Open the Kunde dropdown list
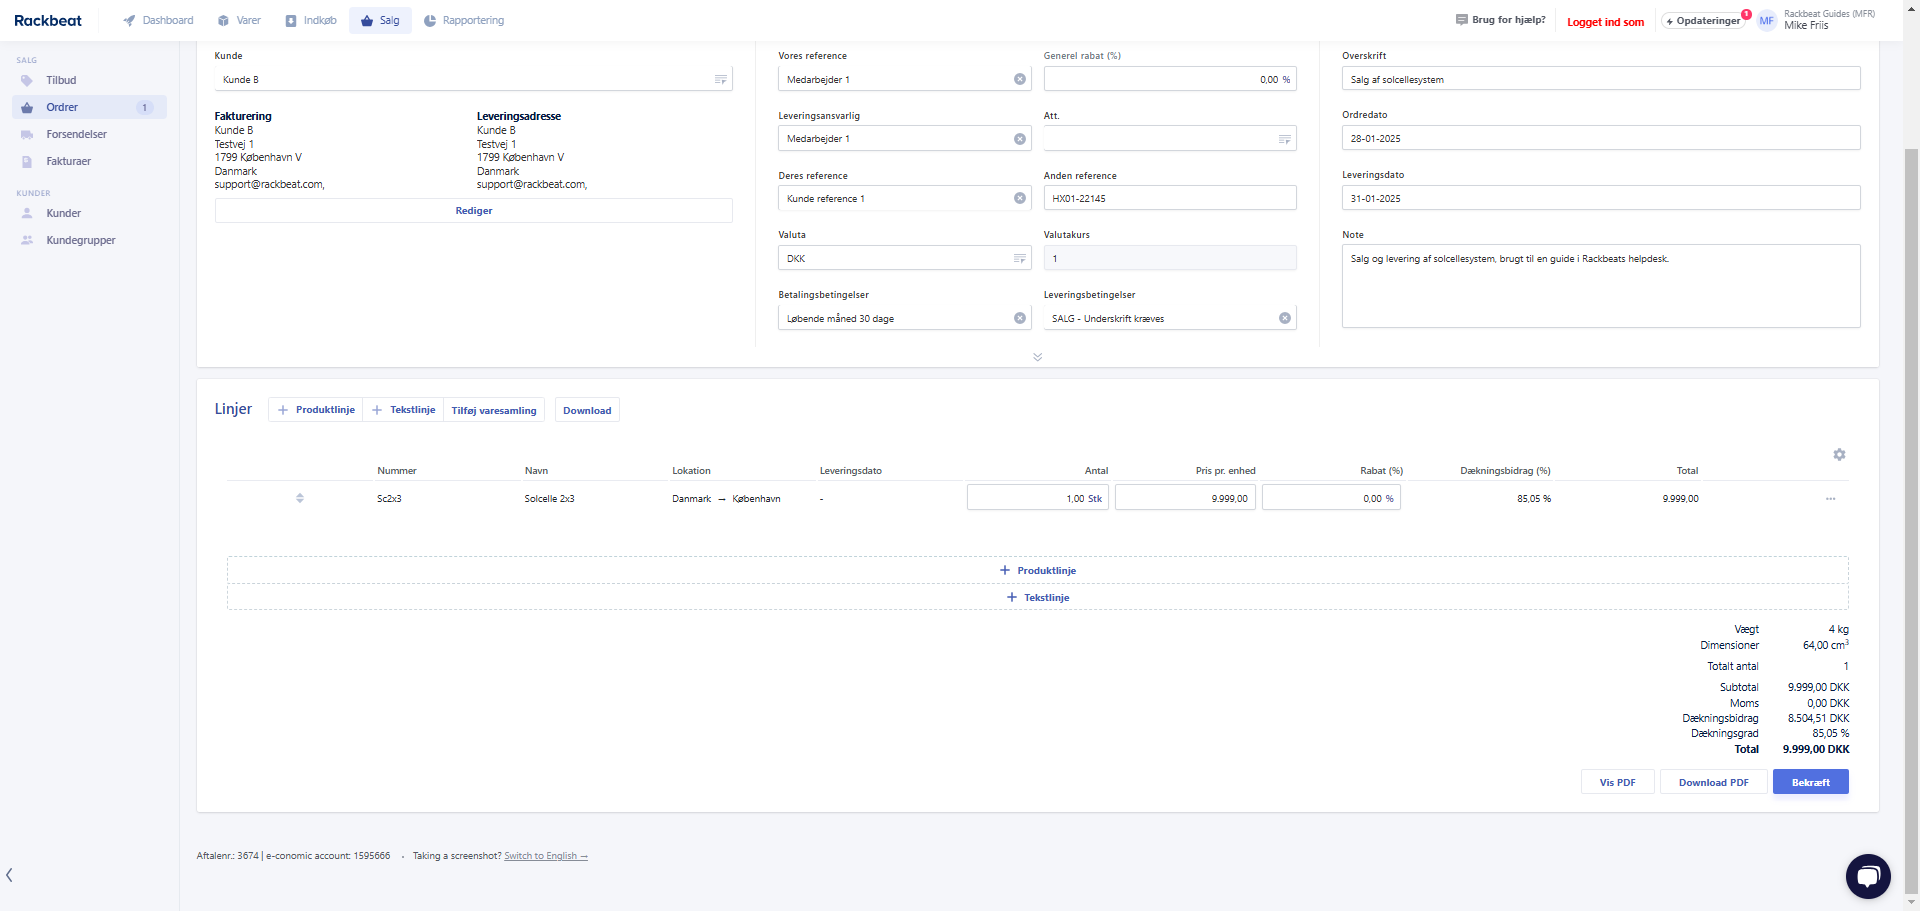The width and height of the screenshot is (1920, 911). pos(720,79)
